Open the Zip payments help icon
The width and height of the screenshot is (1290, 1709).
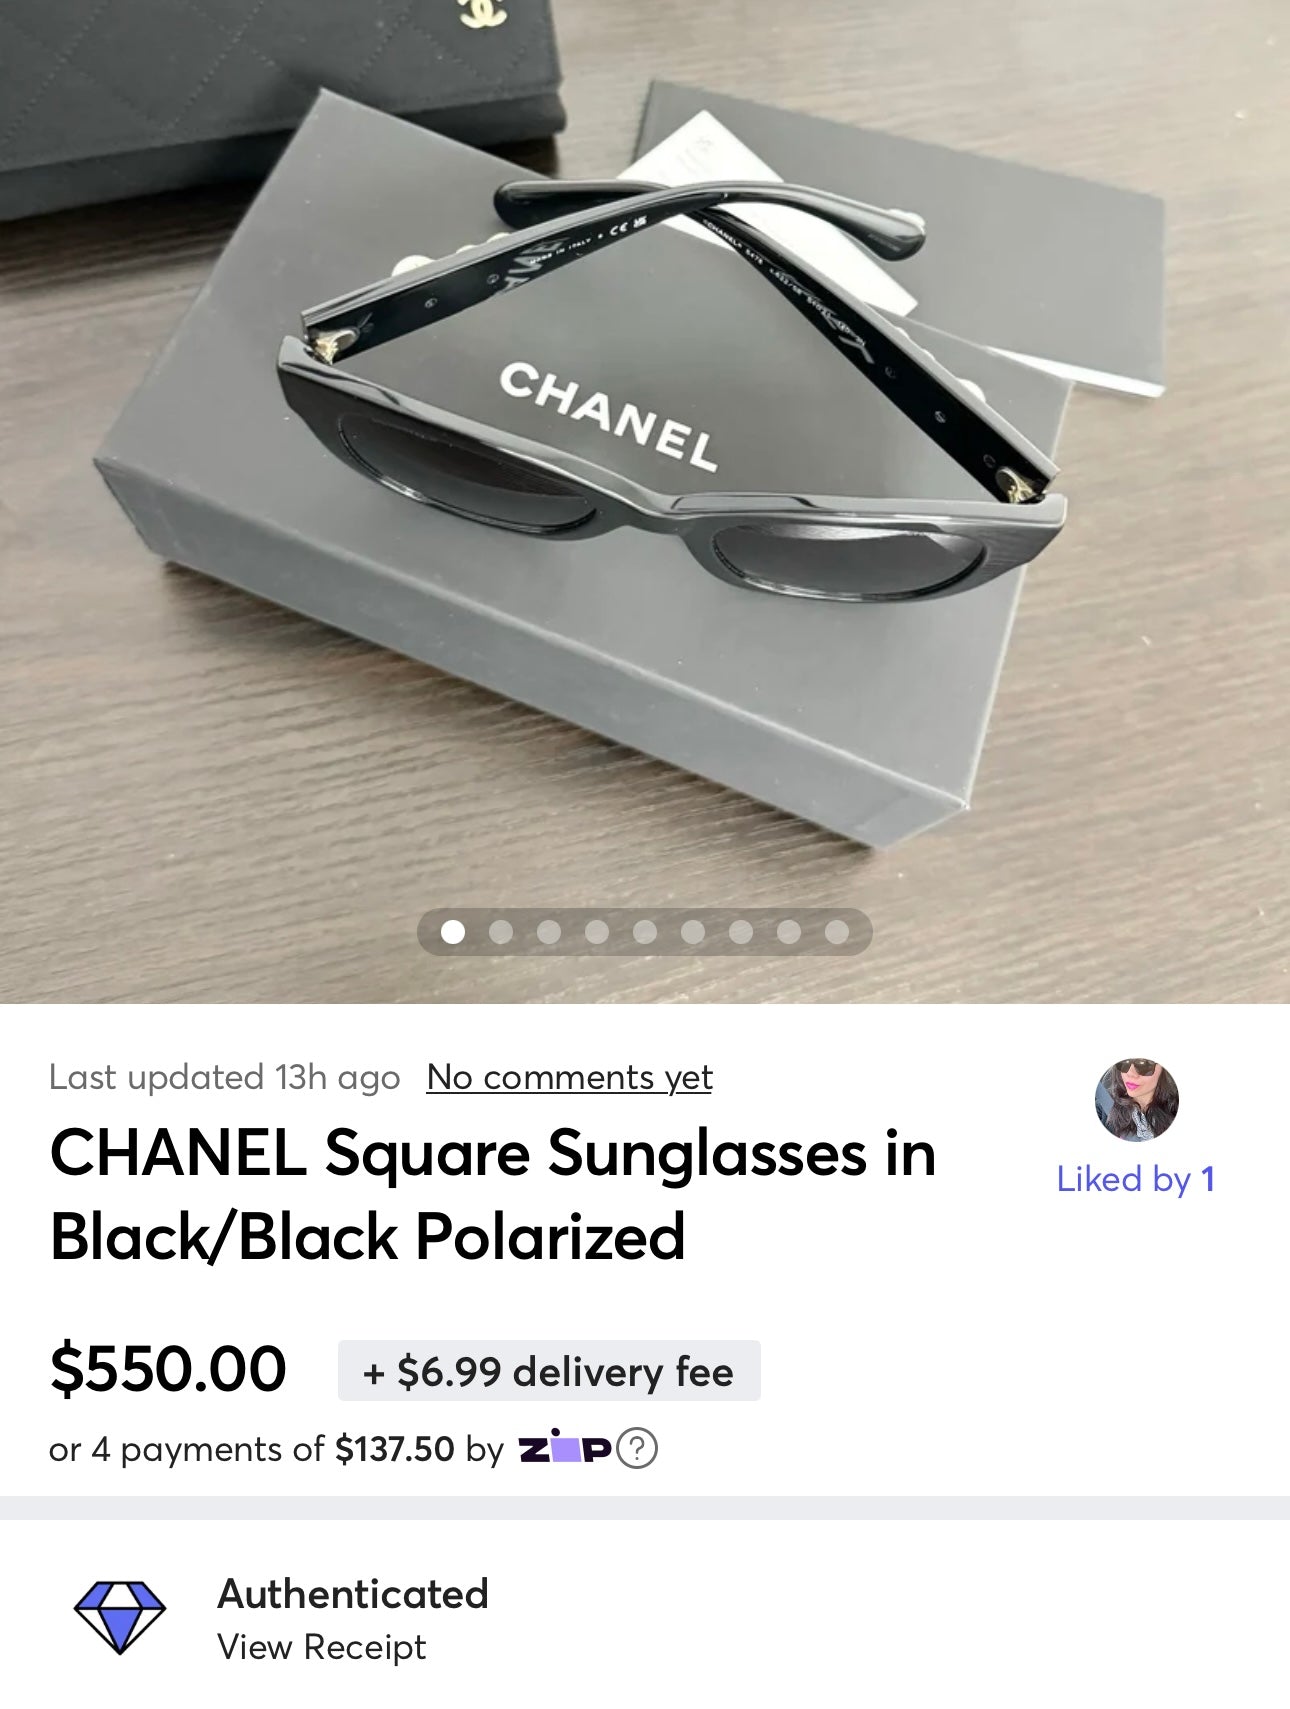pos(637,1448)
